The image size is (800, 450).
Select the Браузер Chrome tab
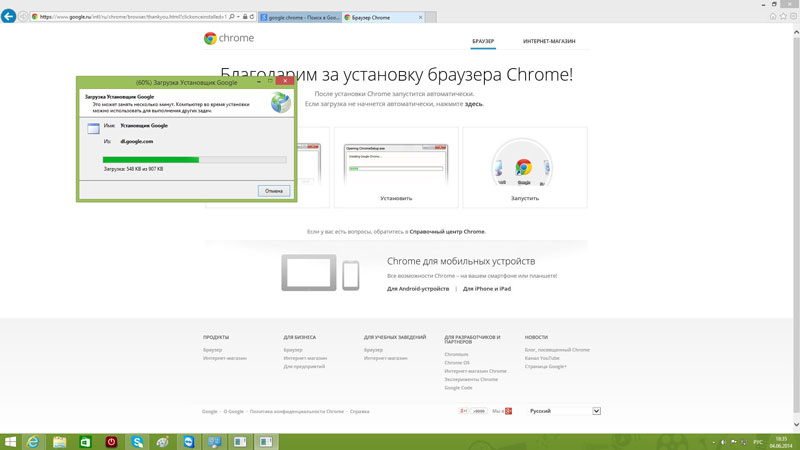point(379,17)
